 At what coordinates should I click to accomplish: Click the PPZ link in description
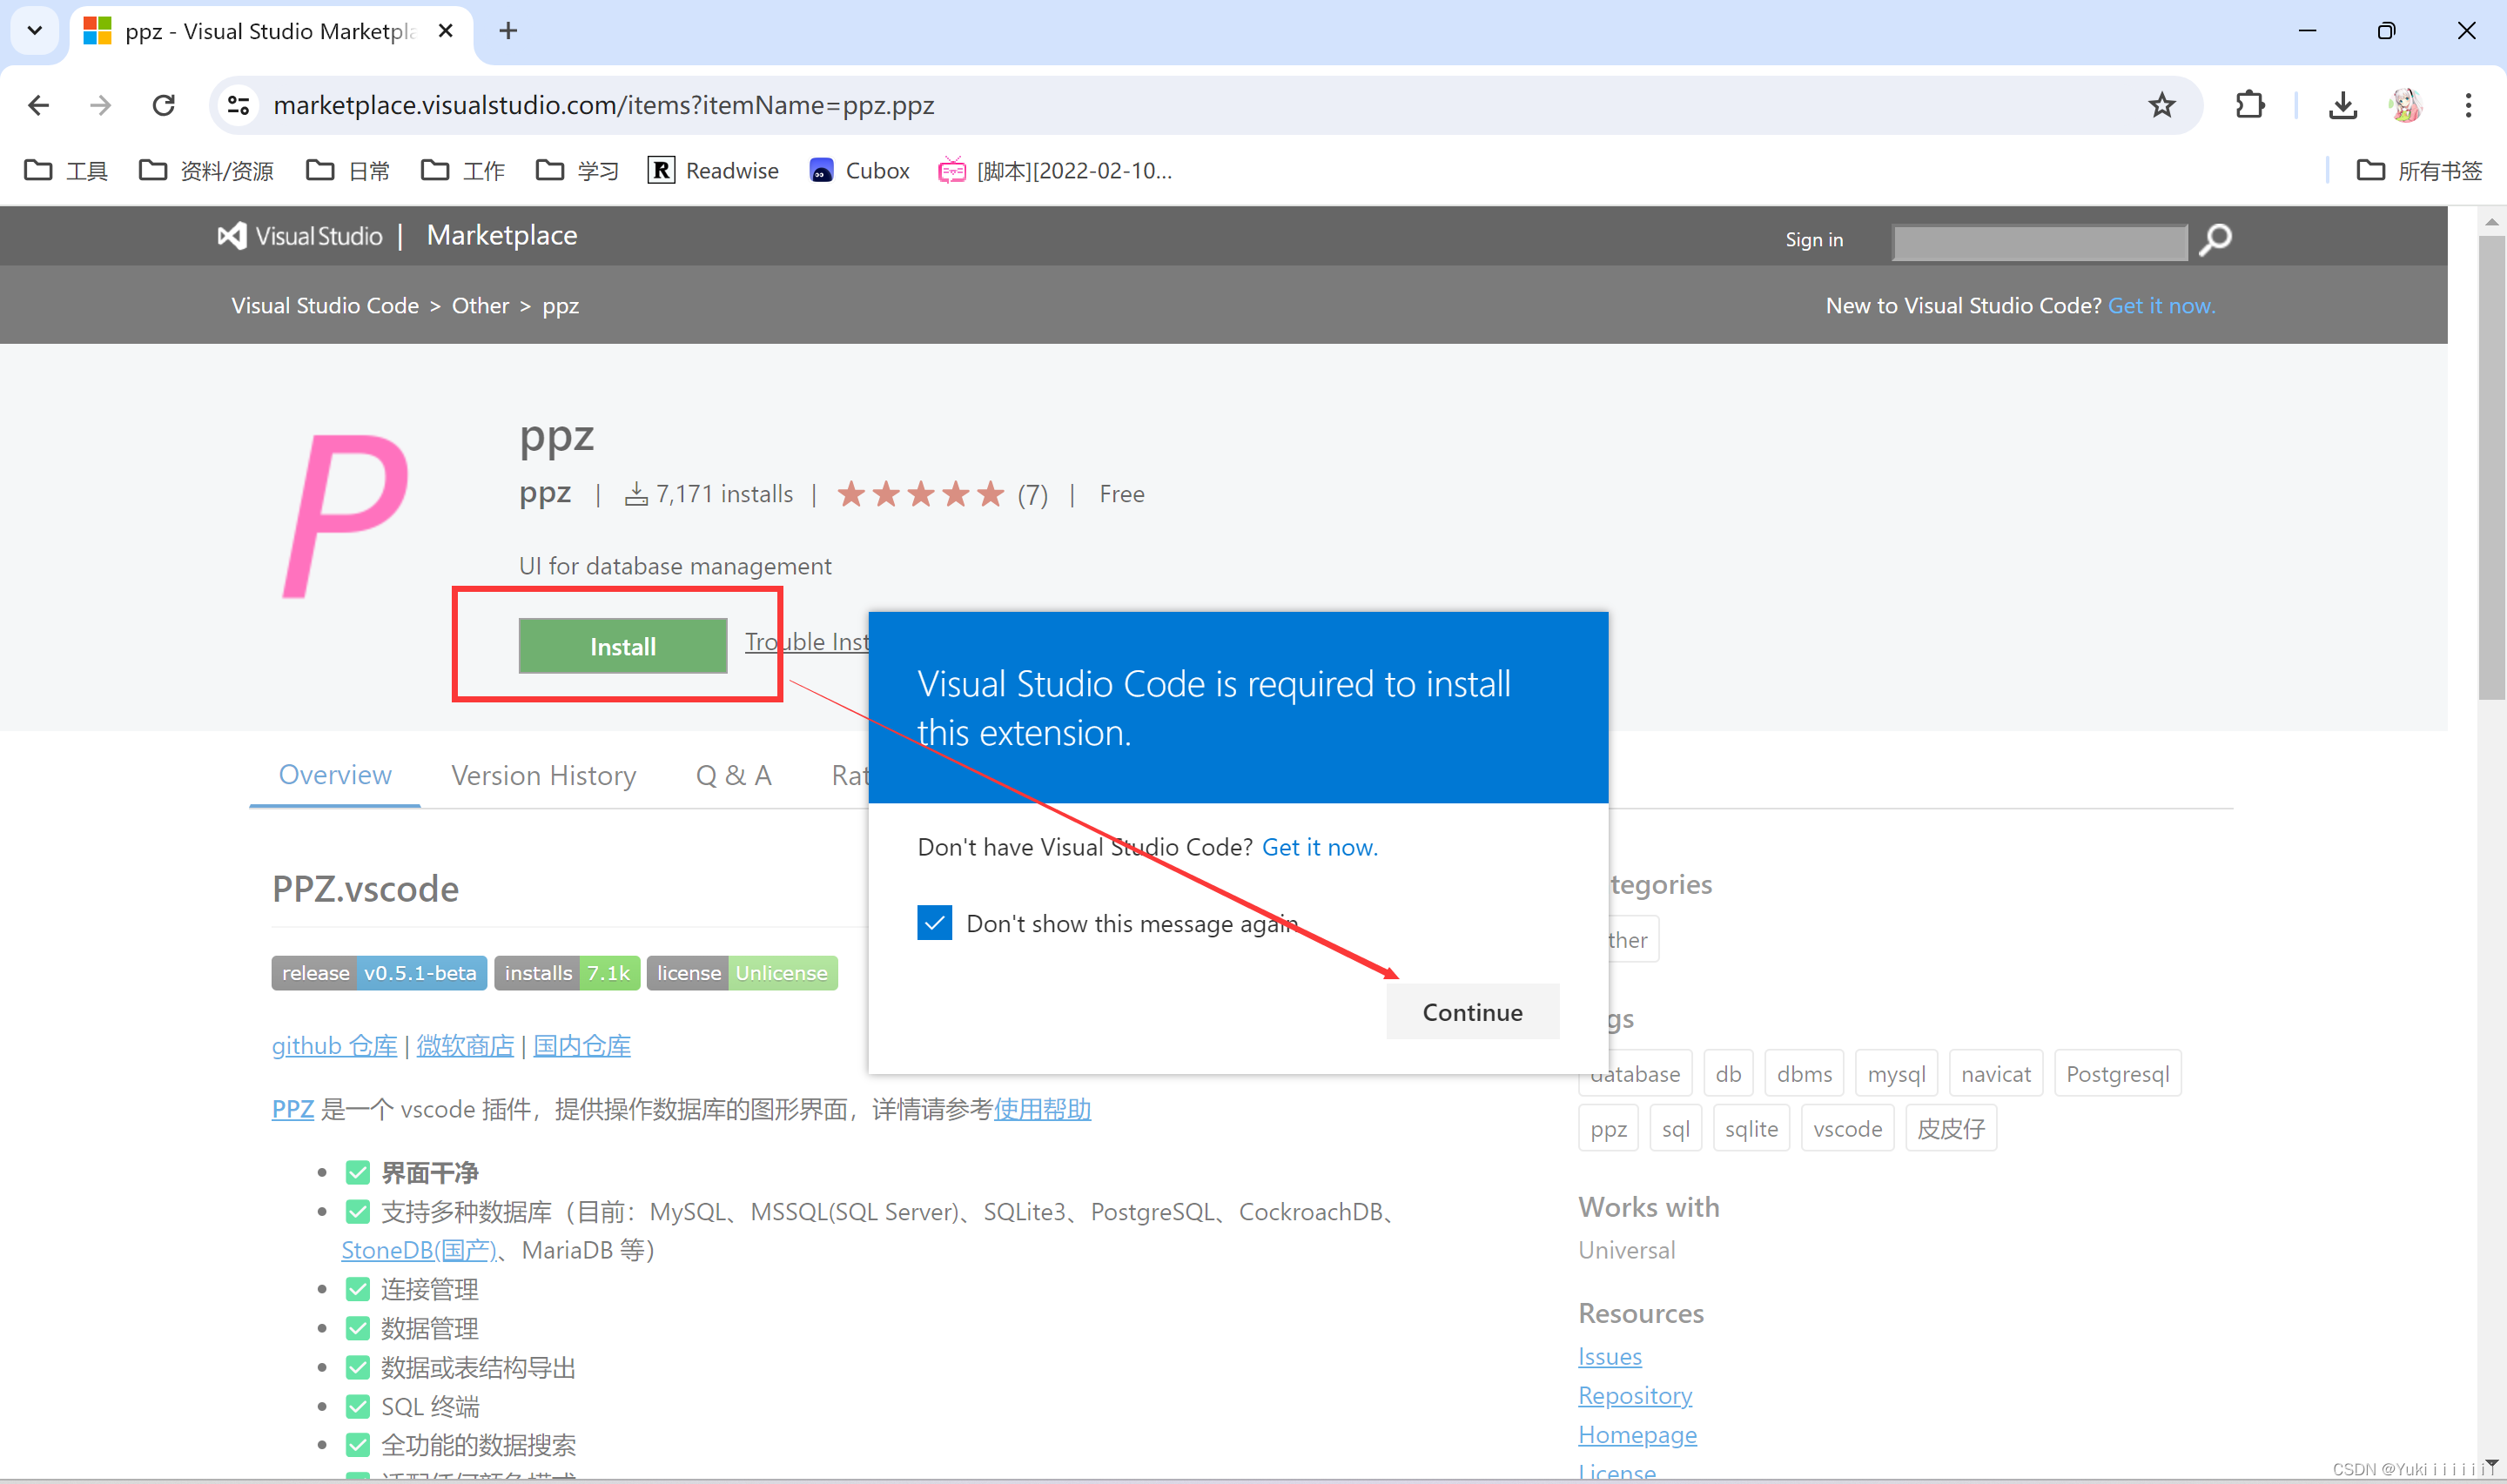[x=293, y=1109]
